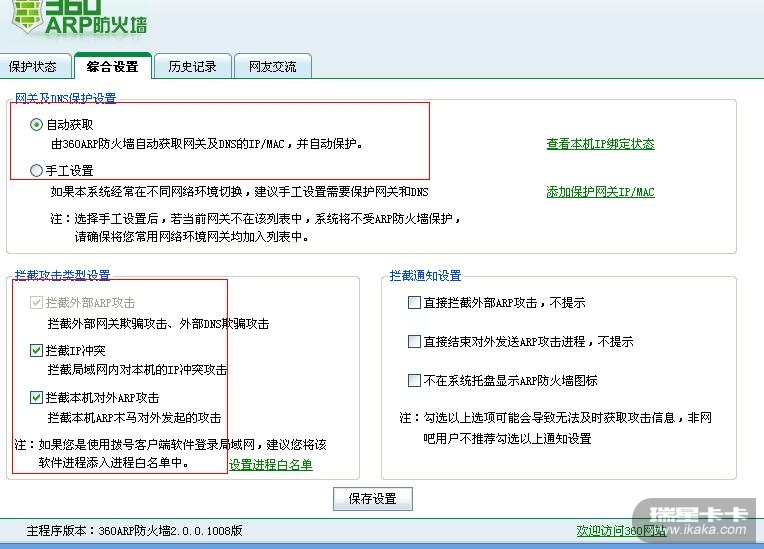Click the 360 ARP防火墙 shield logo
The height and width of the screenshot is (549, 764).
27,16
